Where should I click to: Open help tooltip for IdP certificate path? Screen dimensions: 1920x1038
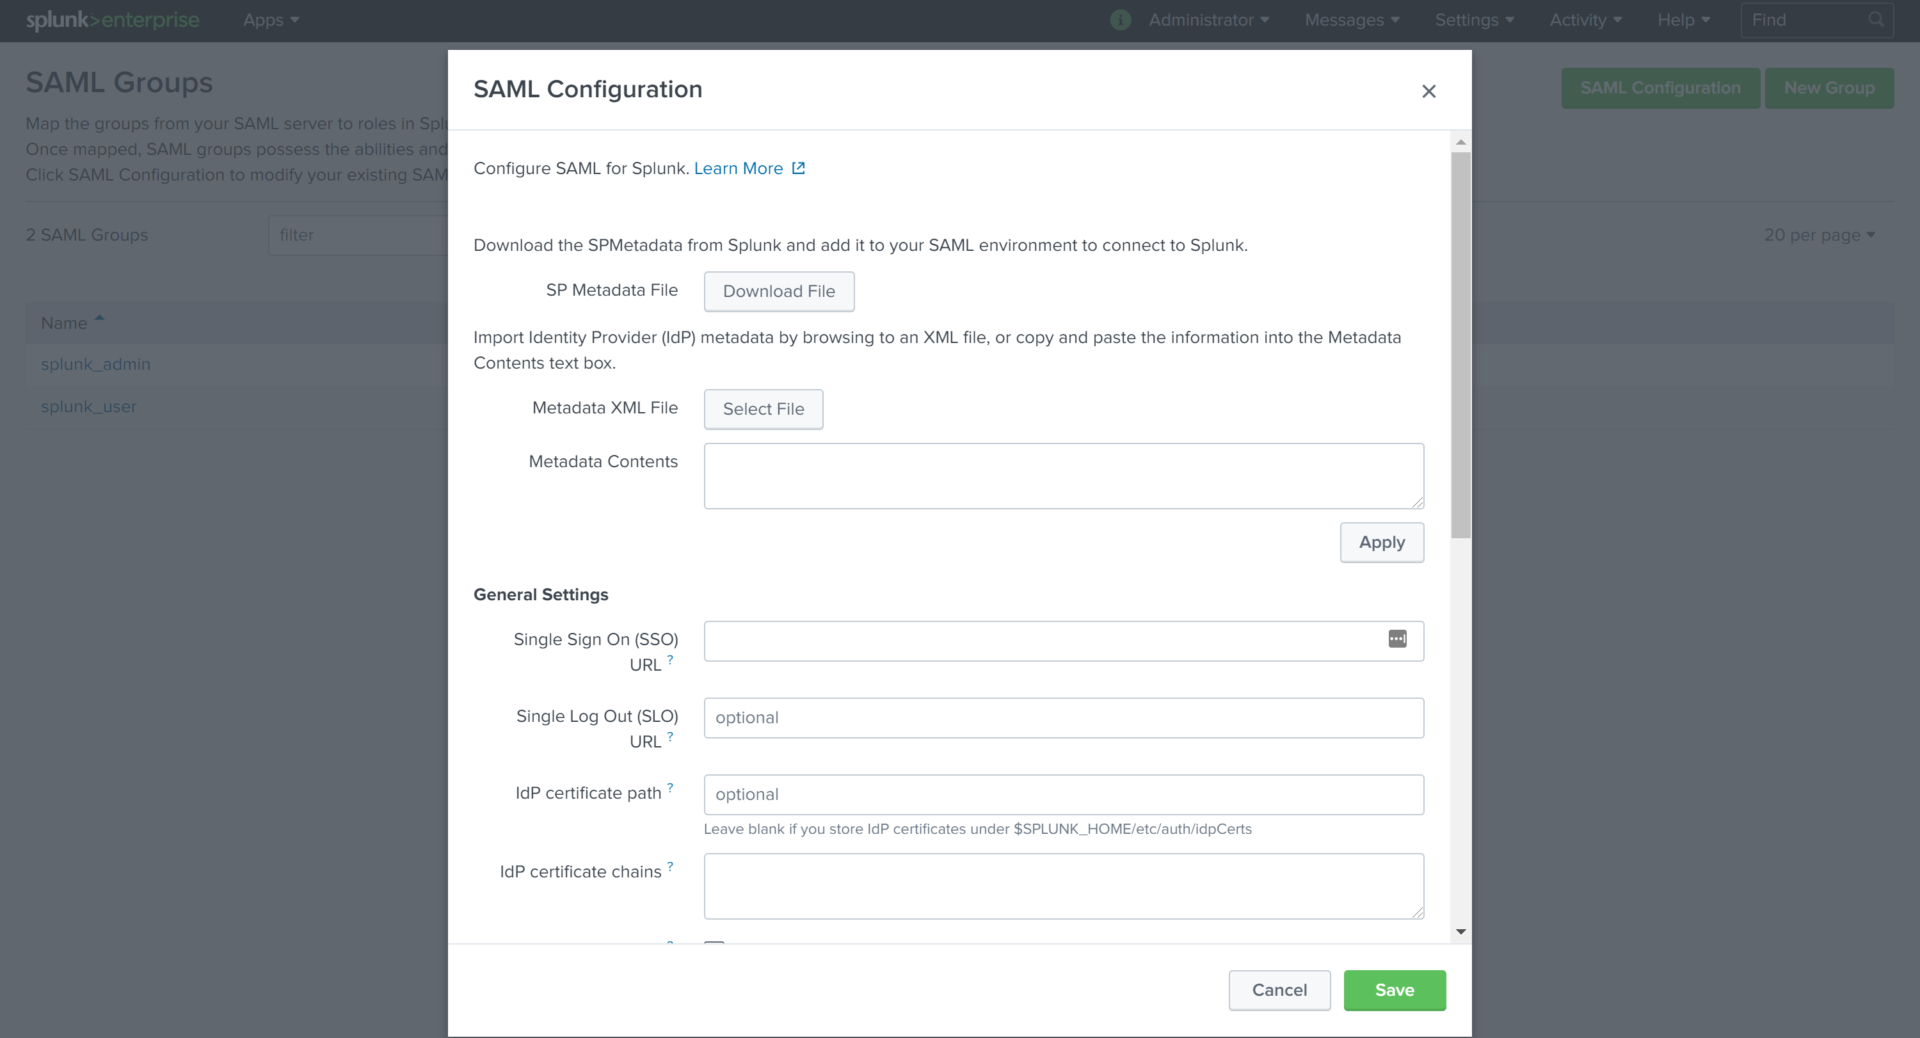[670, 788]
